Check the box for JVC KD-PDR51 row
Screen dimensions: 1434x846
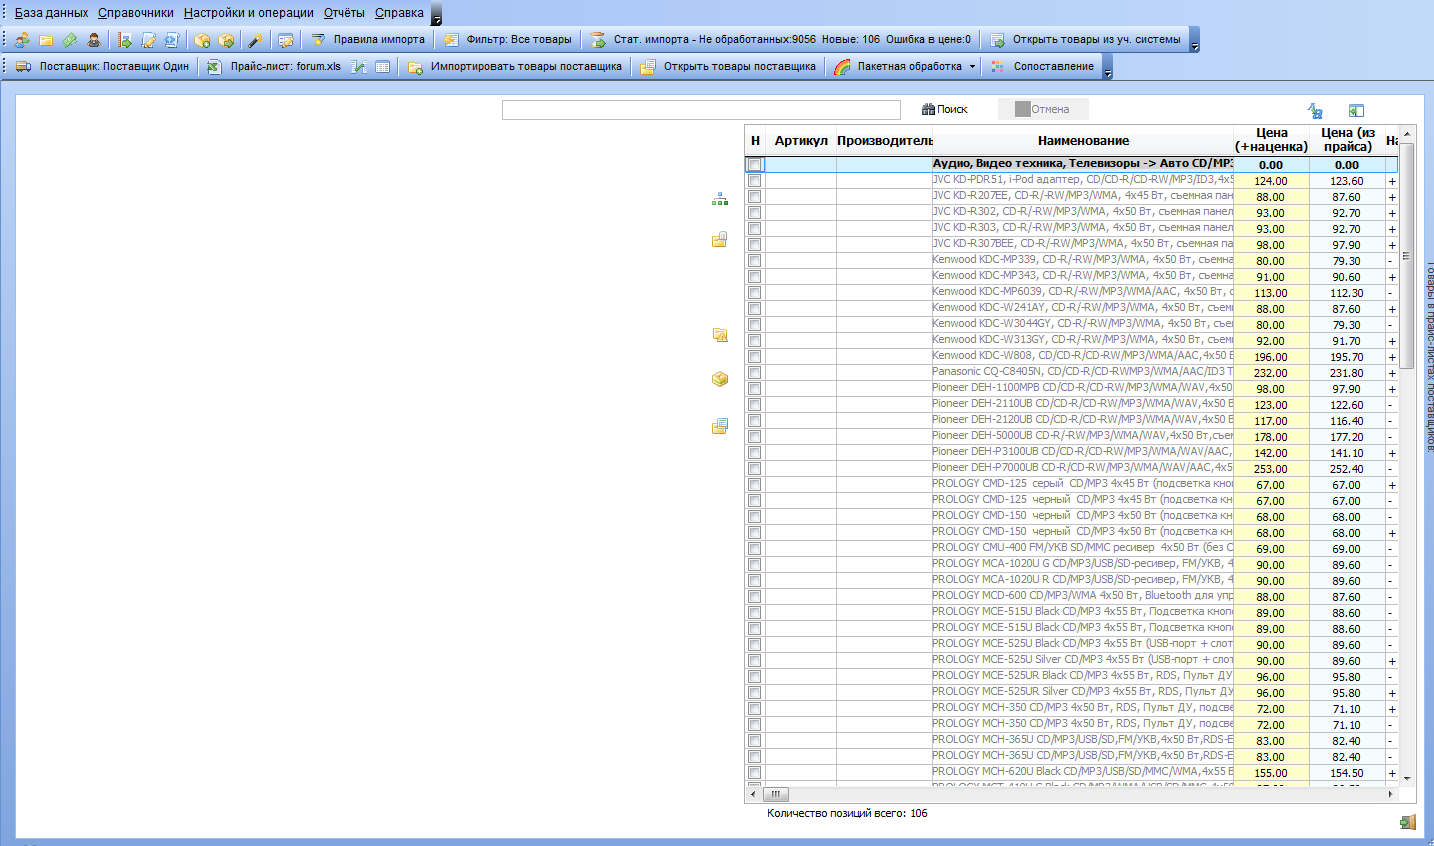755,181
